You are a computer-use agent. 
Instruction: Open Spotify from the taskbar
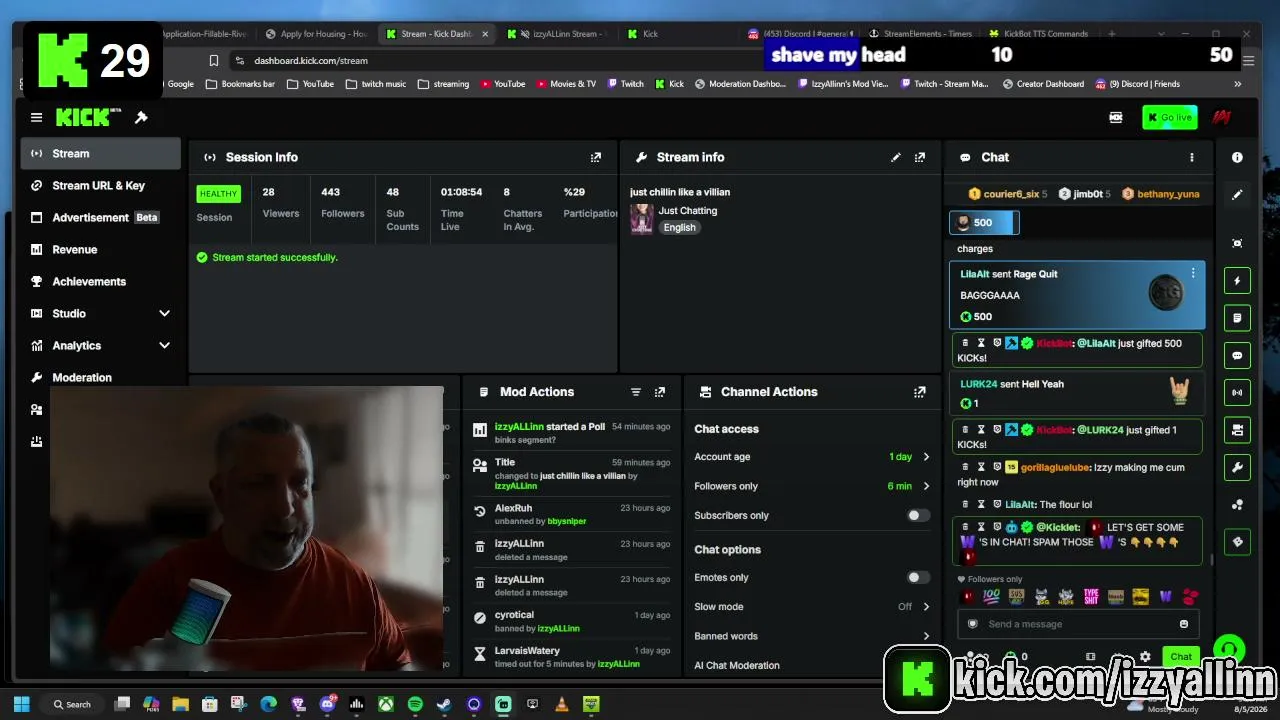click(x=415, y=704)
